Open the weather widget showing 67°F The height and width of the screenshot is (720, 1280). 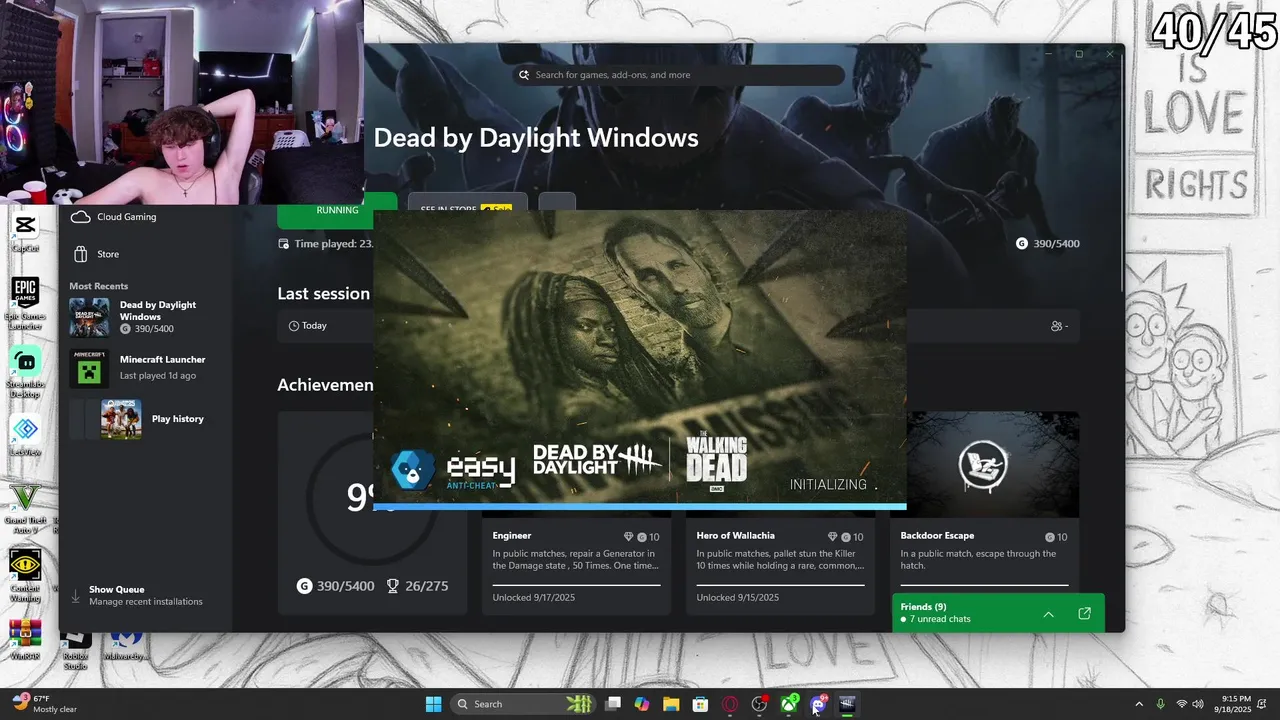point(46,704)
